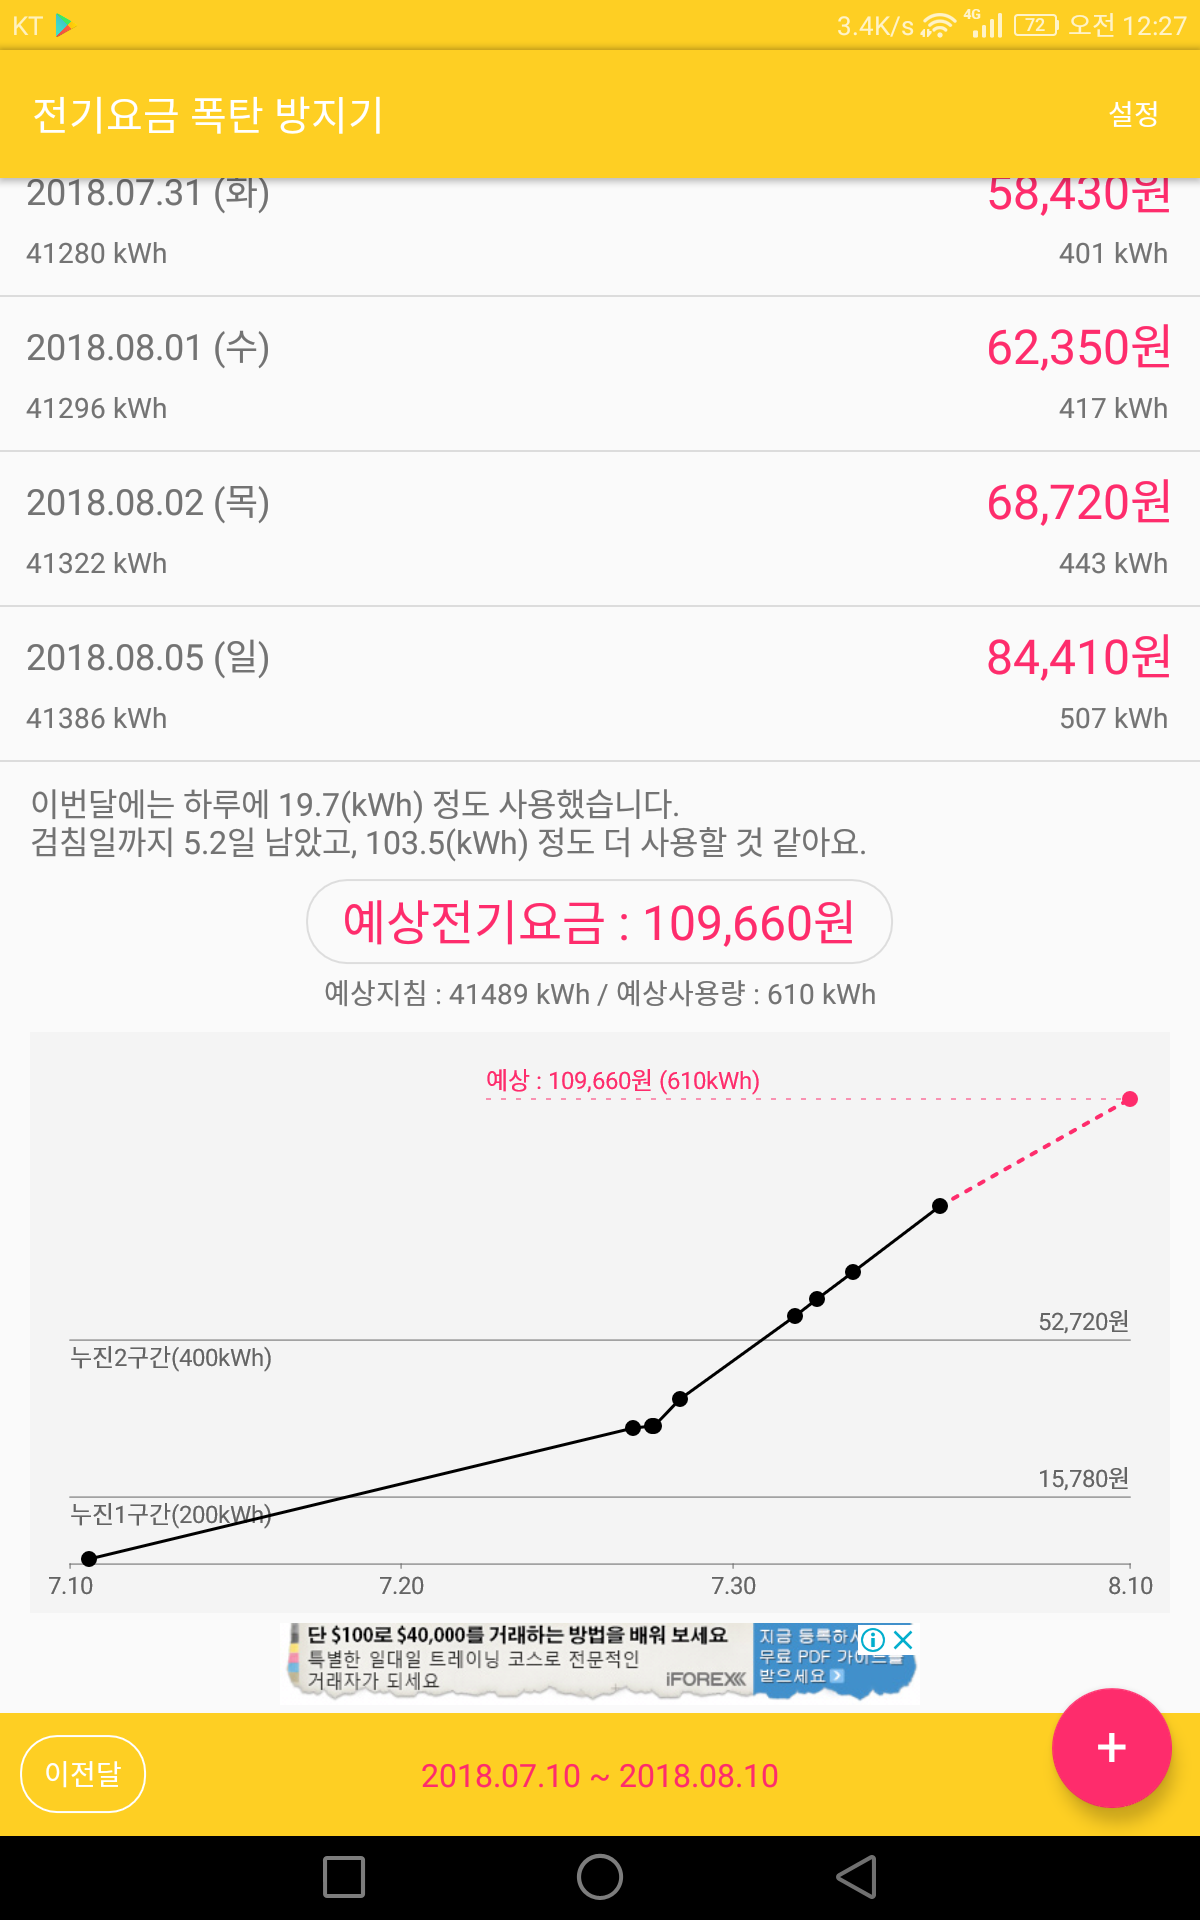Select the 2018.08.01 (수) reading entry
Screen dimensions: 1200x1920
(600, 374)
